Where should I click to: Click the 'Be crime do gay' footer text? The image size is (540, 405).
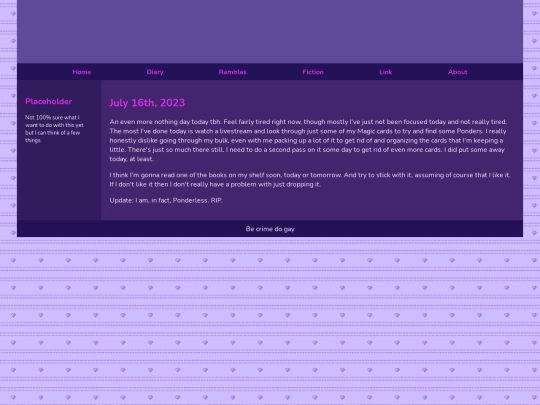(270, 229)
